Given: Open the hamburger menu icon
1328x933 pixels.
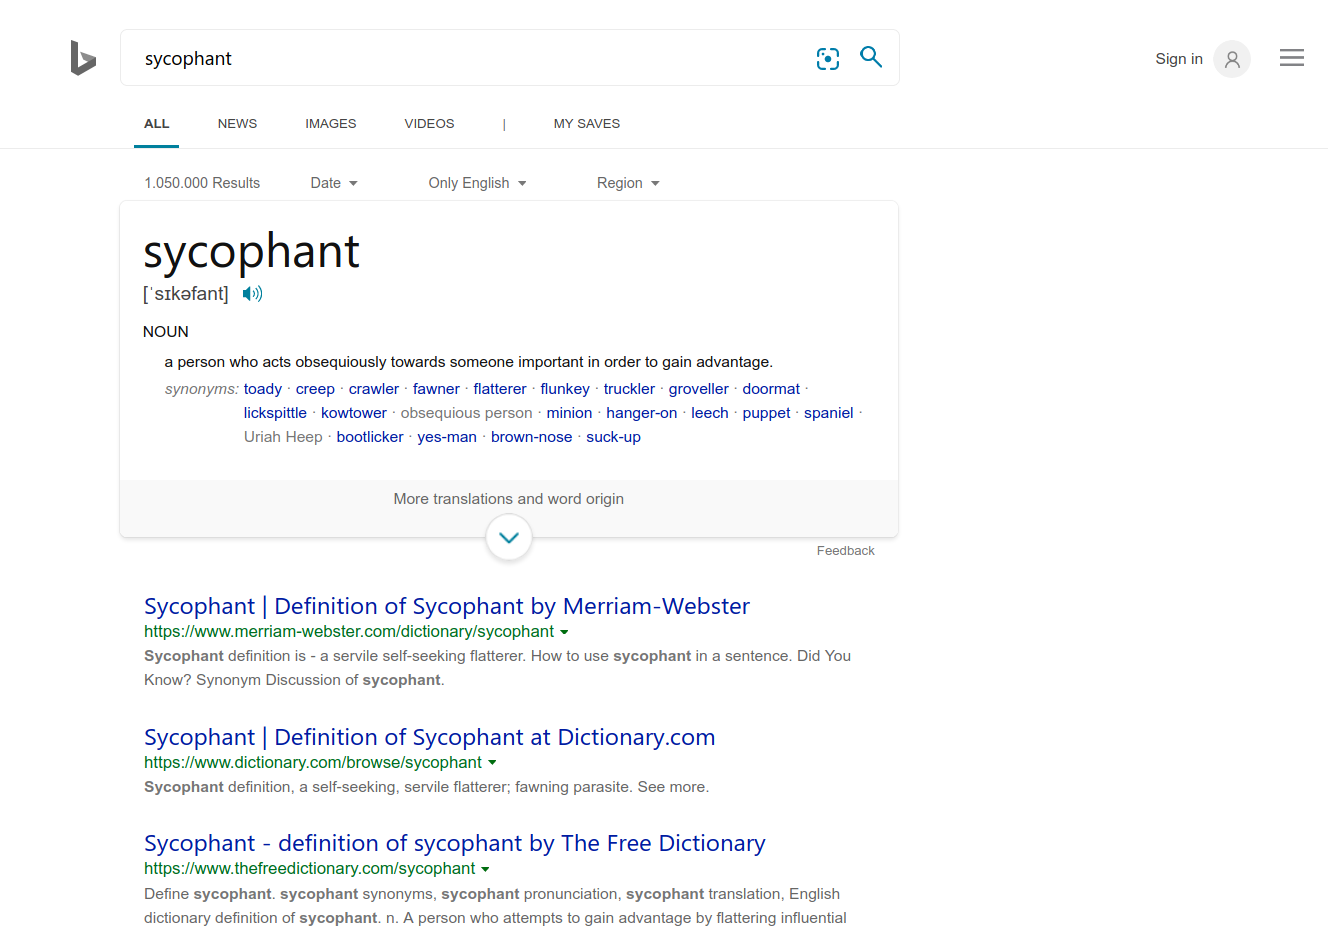Looking at the screenshot, I should [1292, 58].
